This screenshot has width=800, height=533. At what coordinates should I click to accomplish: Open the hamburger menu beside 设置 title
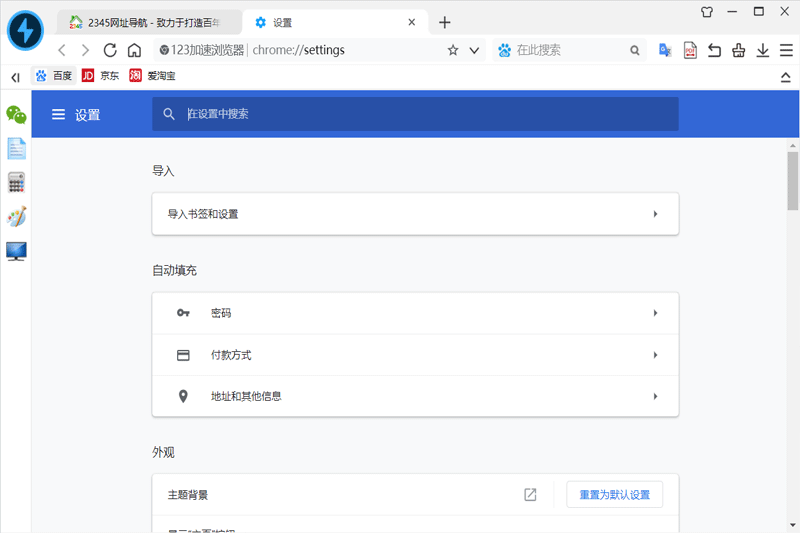point(58,114)
